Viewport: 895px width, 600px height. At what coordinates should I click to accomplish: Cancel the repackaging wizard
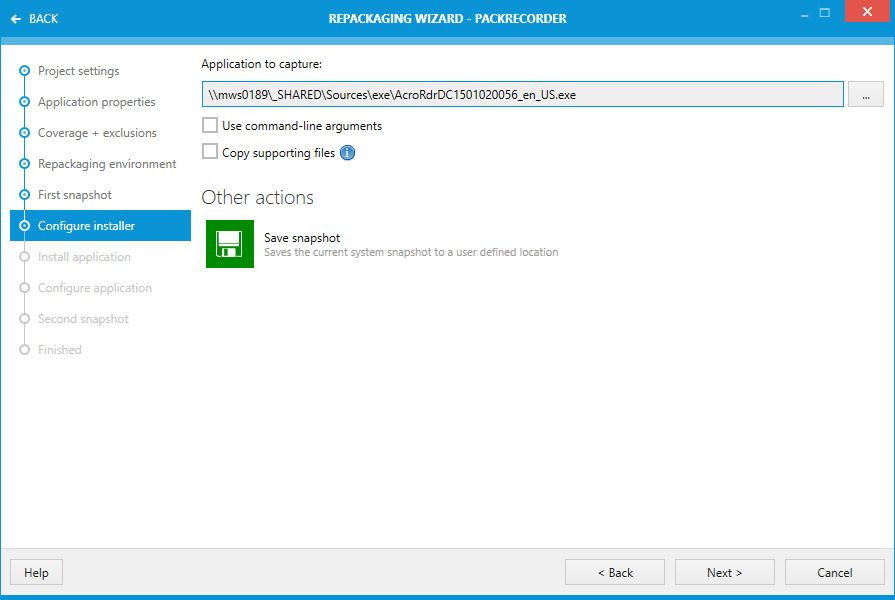[834, 572]
